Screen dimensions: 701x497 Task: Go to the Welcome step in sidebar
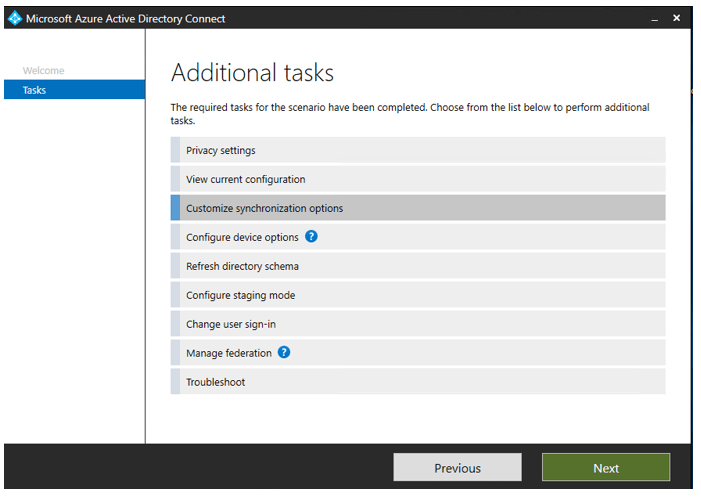click(x=43, y=71)
